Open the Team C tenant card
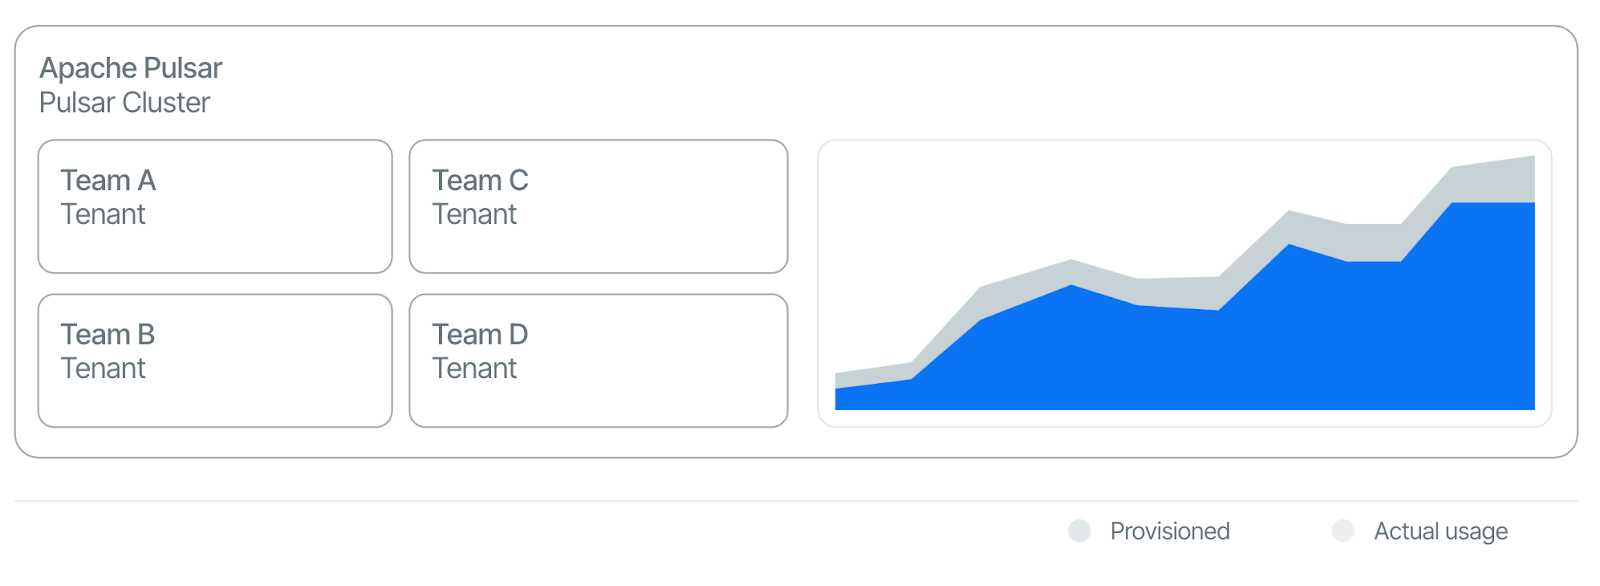The width and height of the screenshot is (1600, 586). pyautogui.click(x=598, y=240)
